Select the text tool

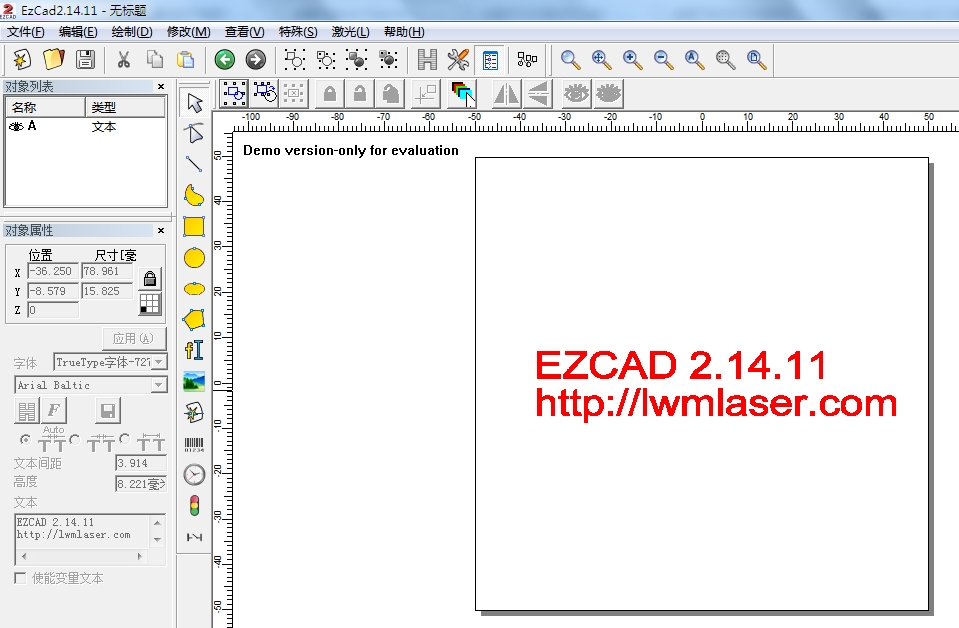pyautogui.click(x=194, y=350)
